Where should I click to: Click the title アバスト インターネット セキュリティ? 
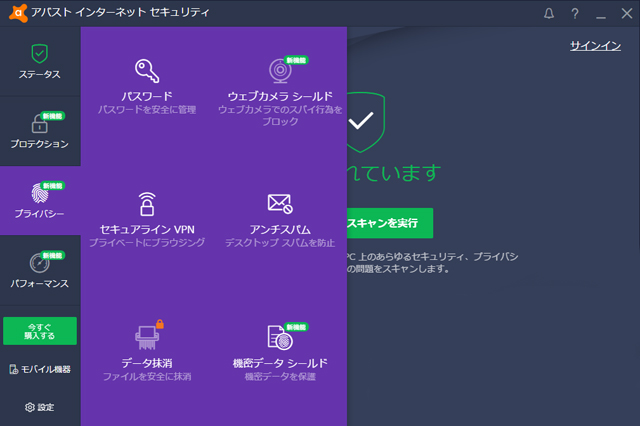(x=120, y=12)
